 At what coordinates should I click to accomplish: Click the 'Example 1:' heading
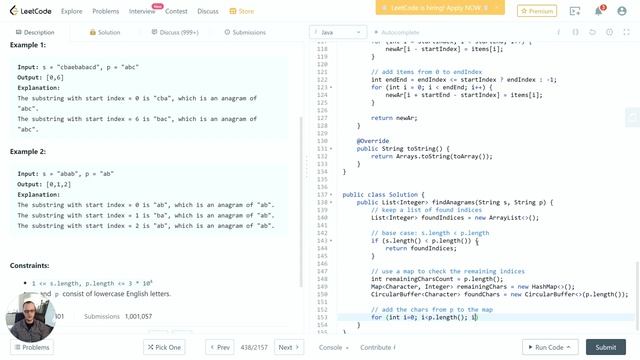click(28, 45)
